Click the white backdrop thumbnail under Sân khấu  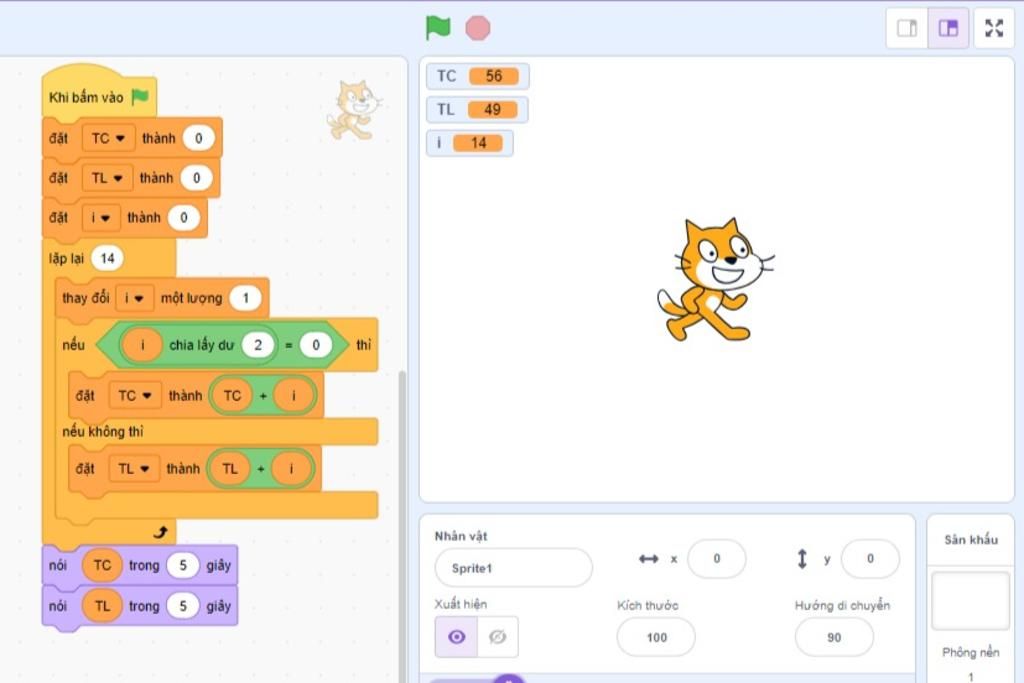pos(969,600)
